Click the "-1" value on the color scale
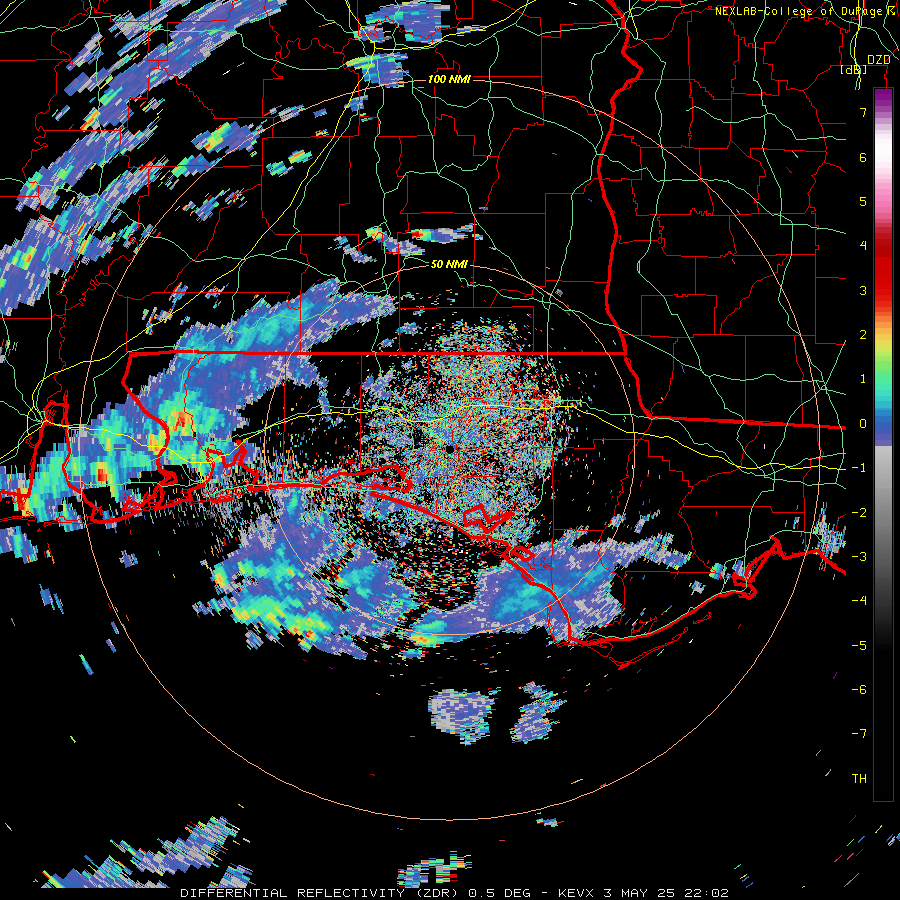This screenshot has width=900, height=900. click(x=859, y=468)
